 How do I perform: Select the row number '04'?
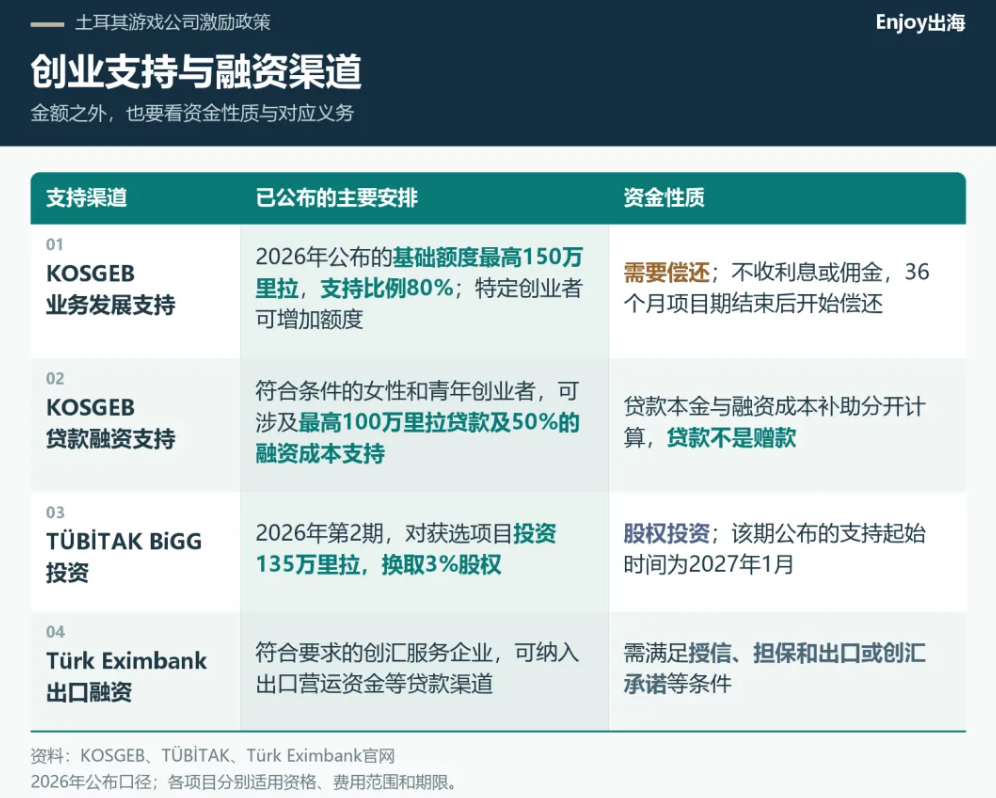[x=55, y=632]
